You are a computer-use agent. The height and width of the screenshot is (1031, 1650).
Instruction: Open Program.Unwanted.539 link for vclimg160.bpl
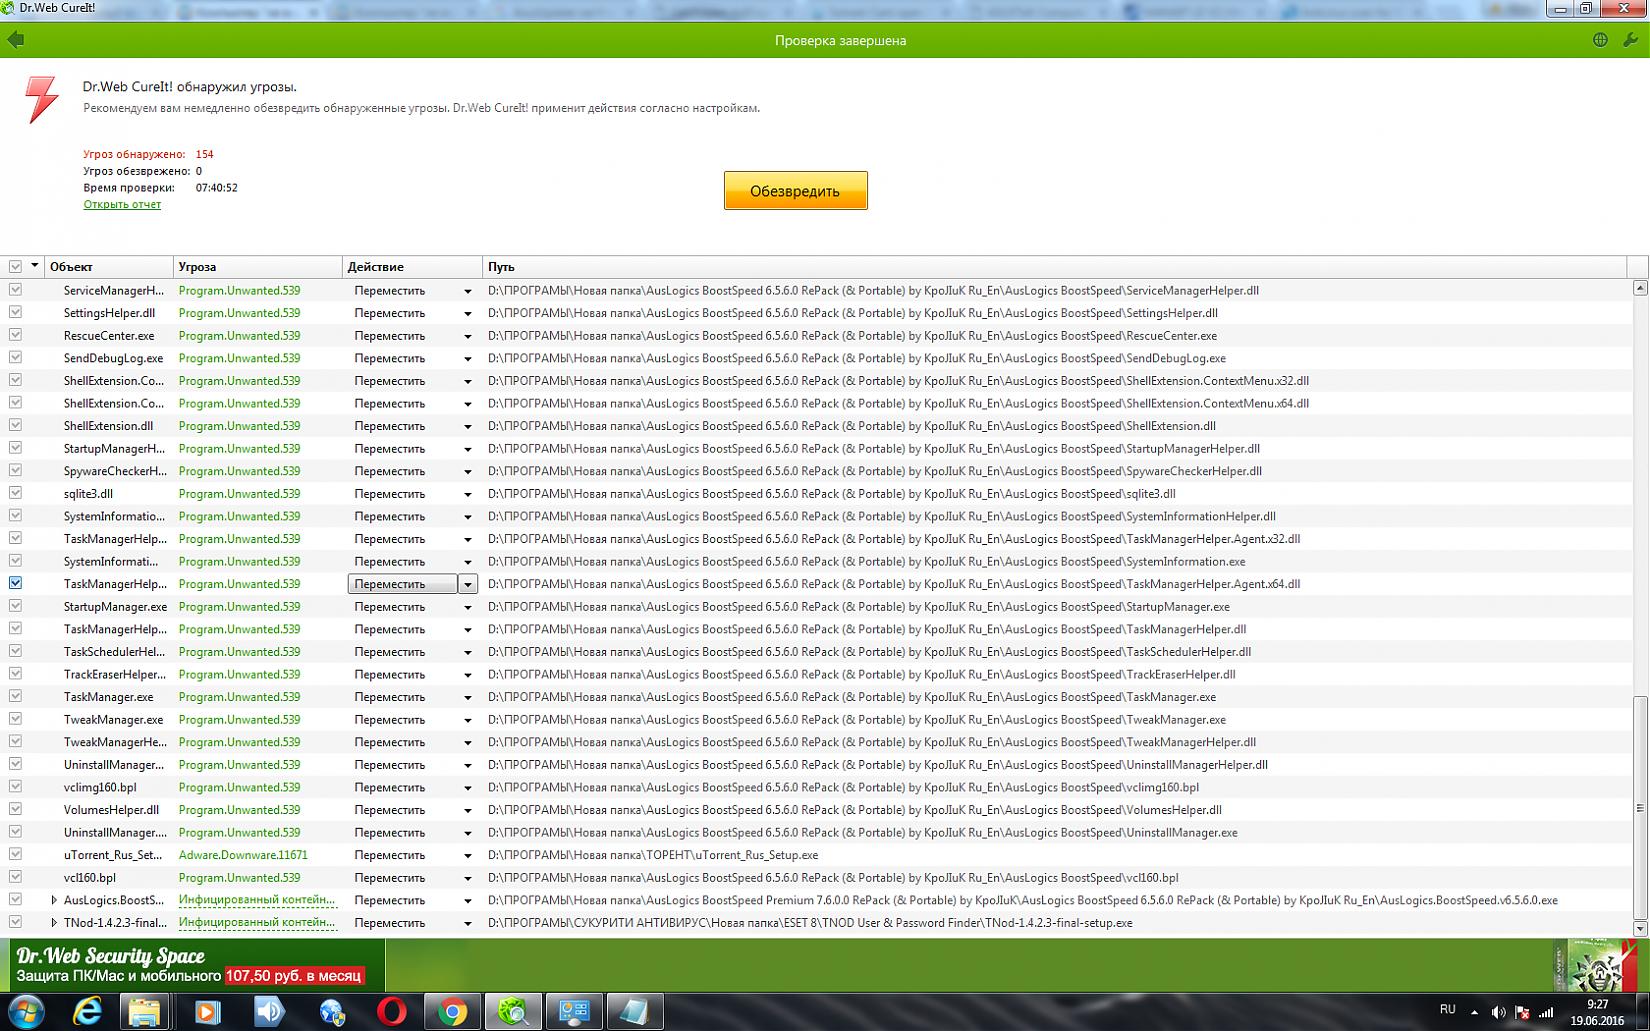tap(239, 787)
